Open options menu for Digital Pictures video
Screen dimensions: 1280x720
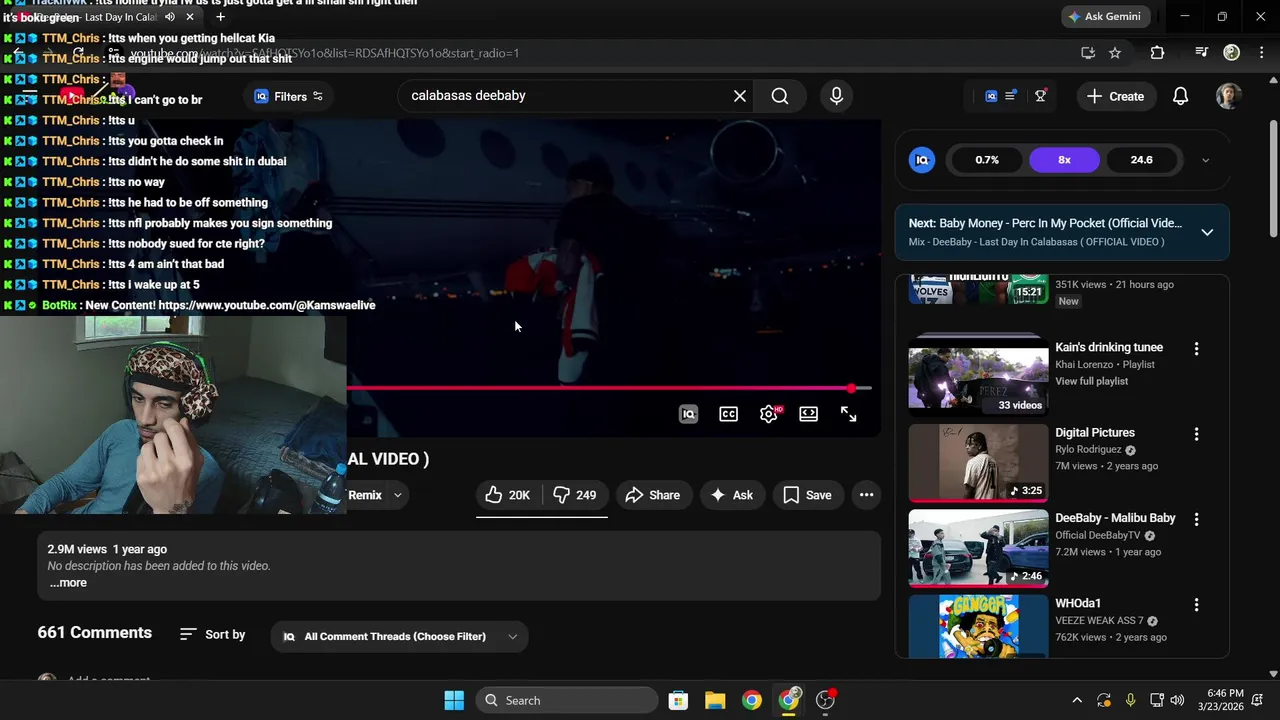click(x=1196, y=434)
